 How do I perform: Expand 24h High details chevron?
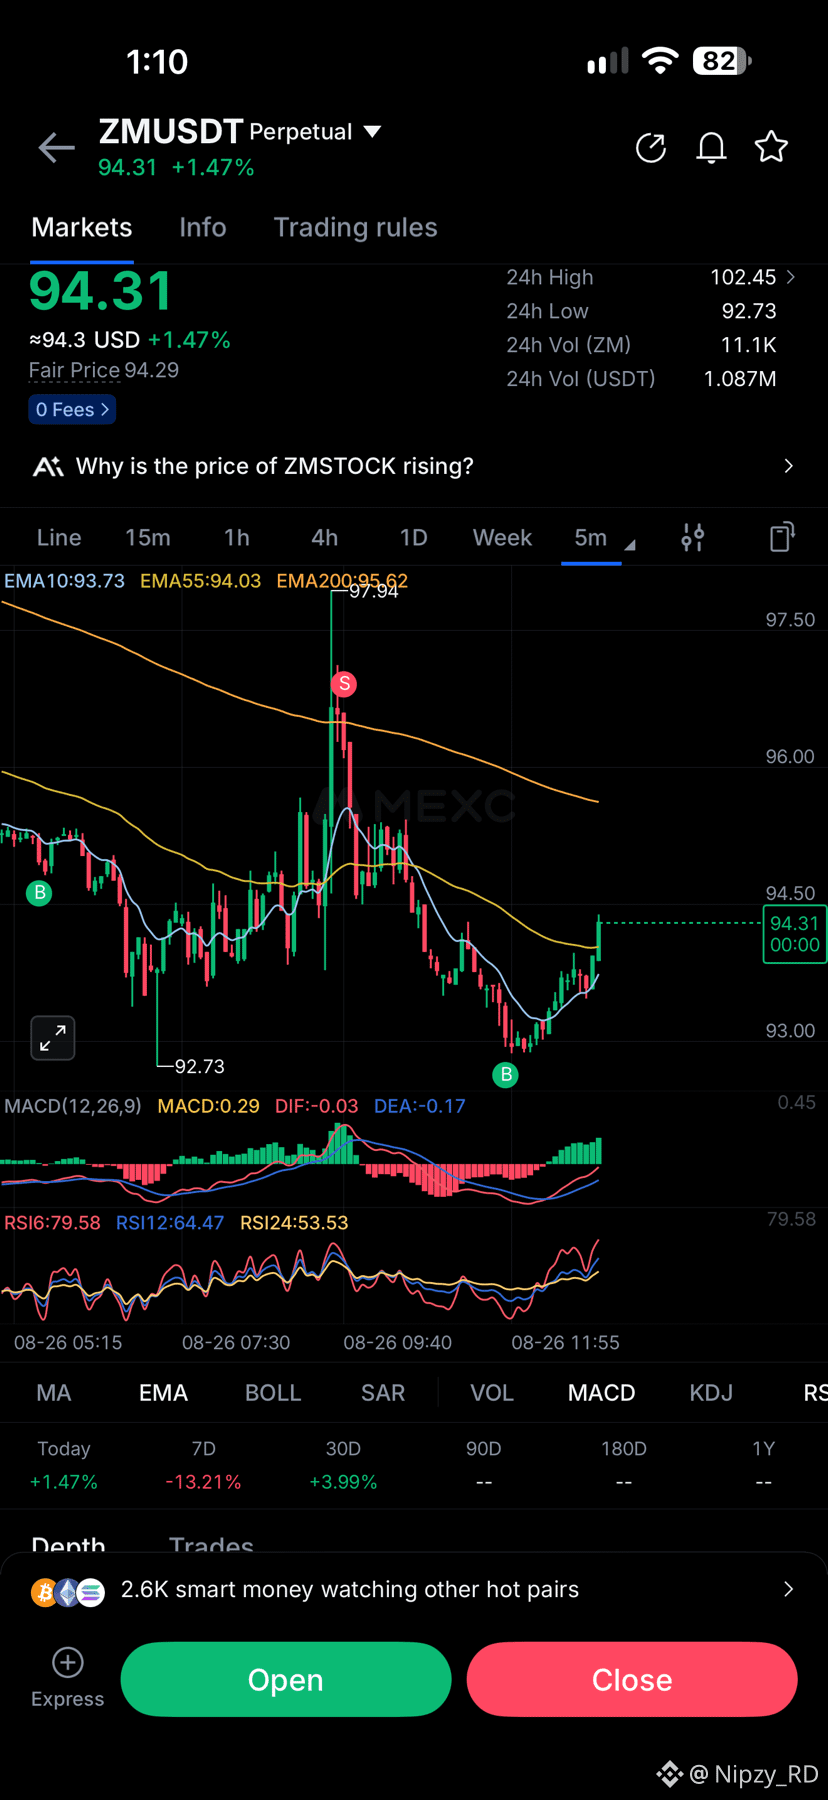tap(791, 277)
